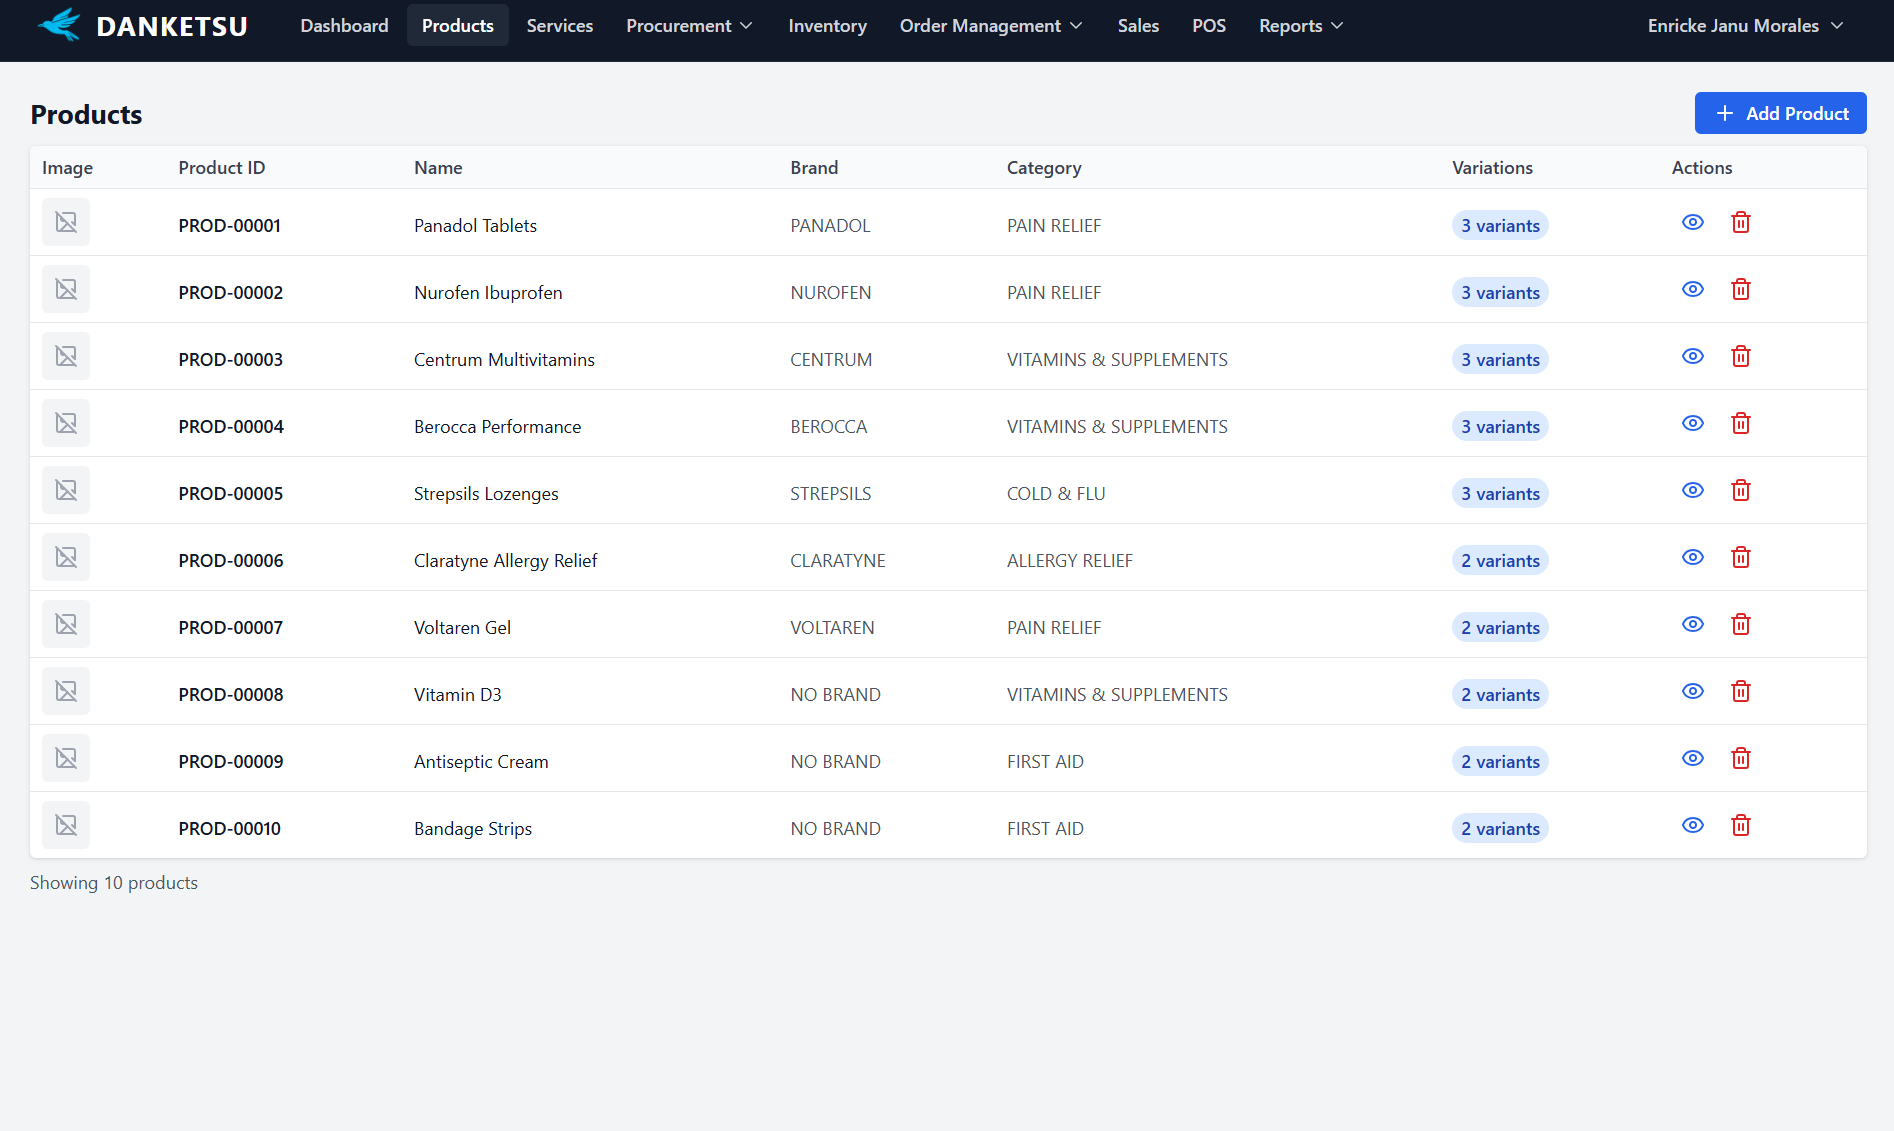
Task: Expand the Reports menu
Action: 1300,26
